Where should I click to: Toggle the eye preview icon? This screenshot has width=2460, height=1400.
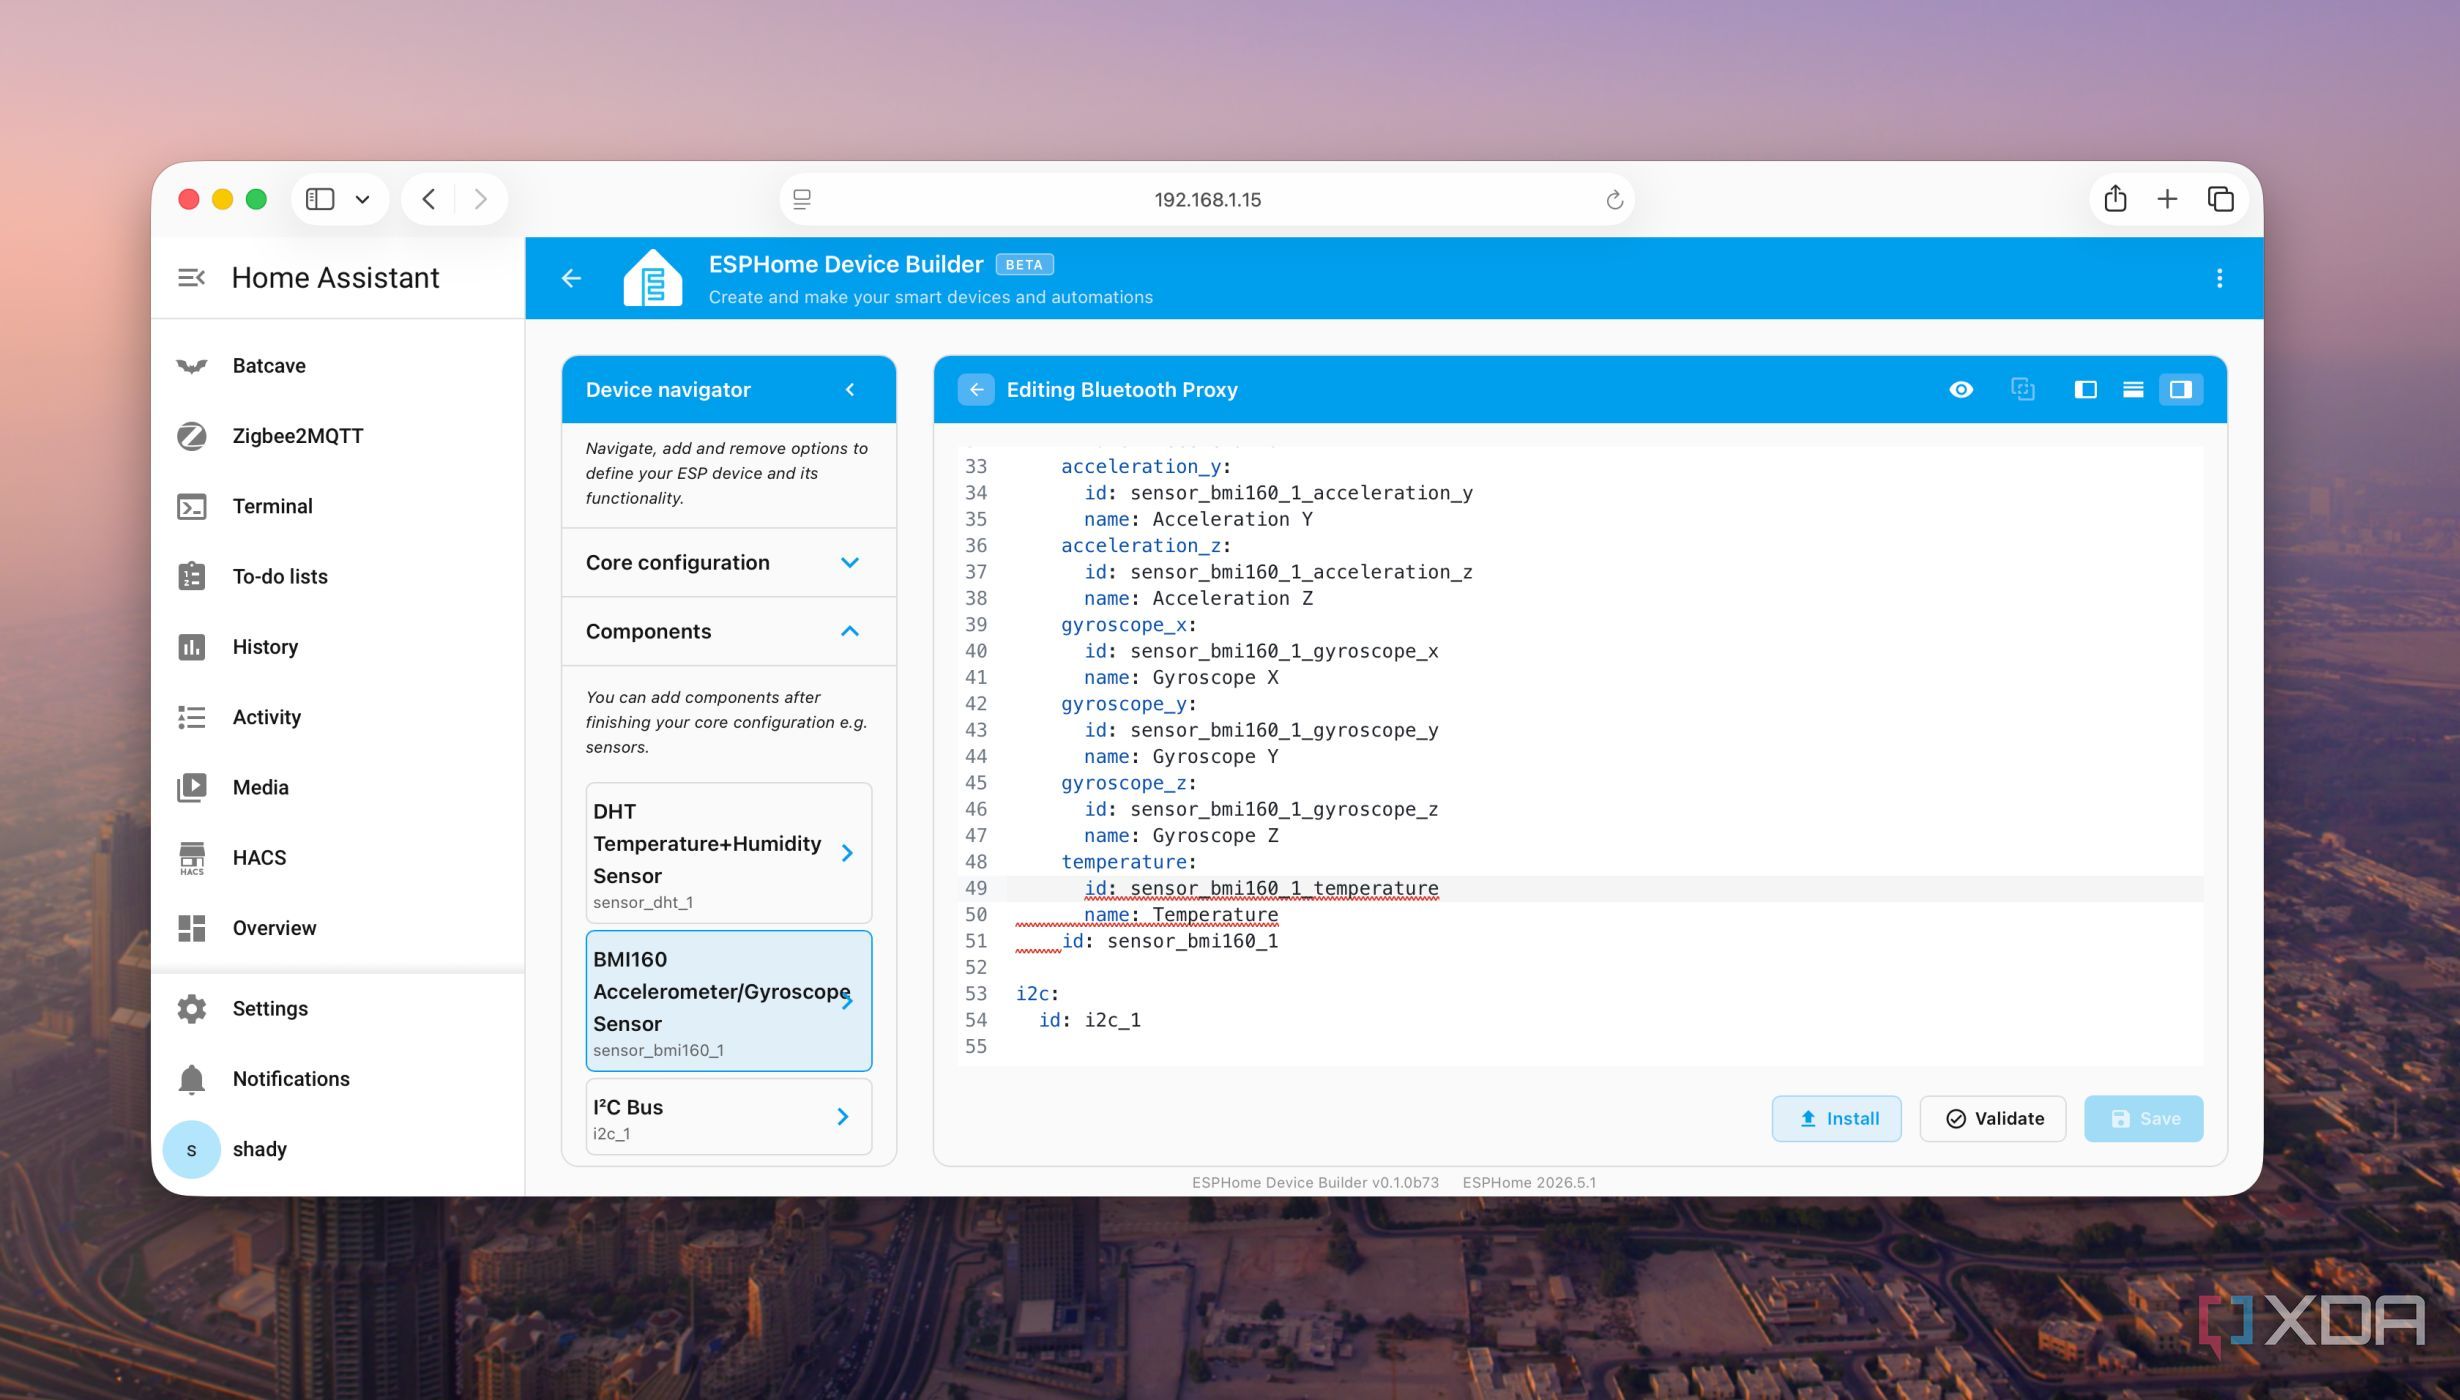point(1961,390)
